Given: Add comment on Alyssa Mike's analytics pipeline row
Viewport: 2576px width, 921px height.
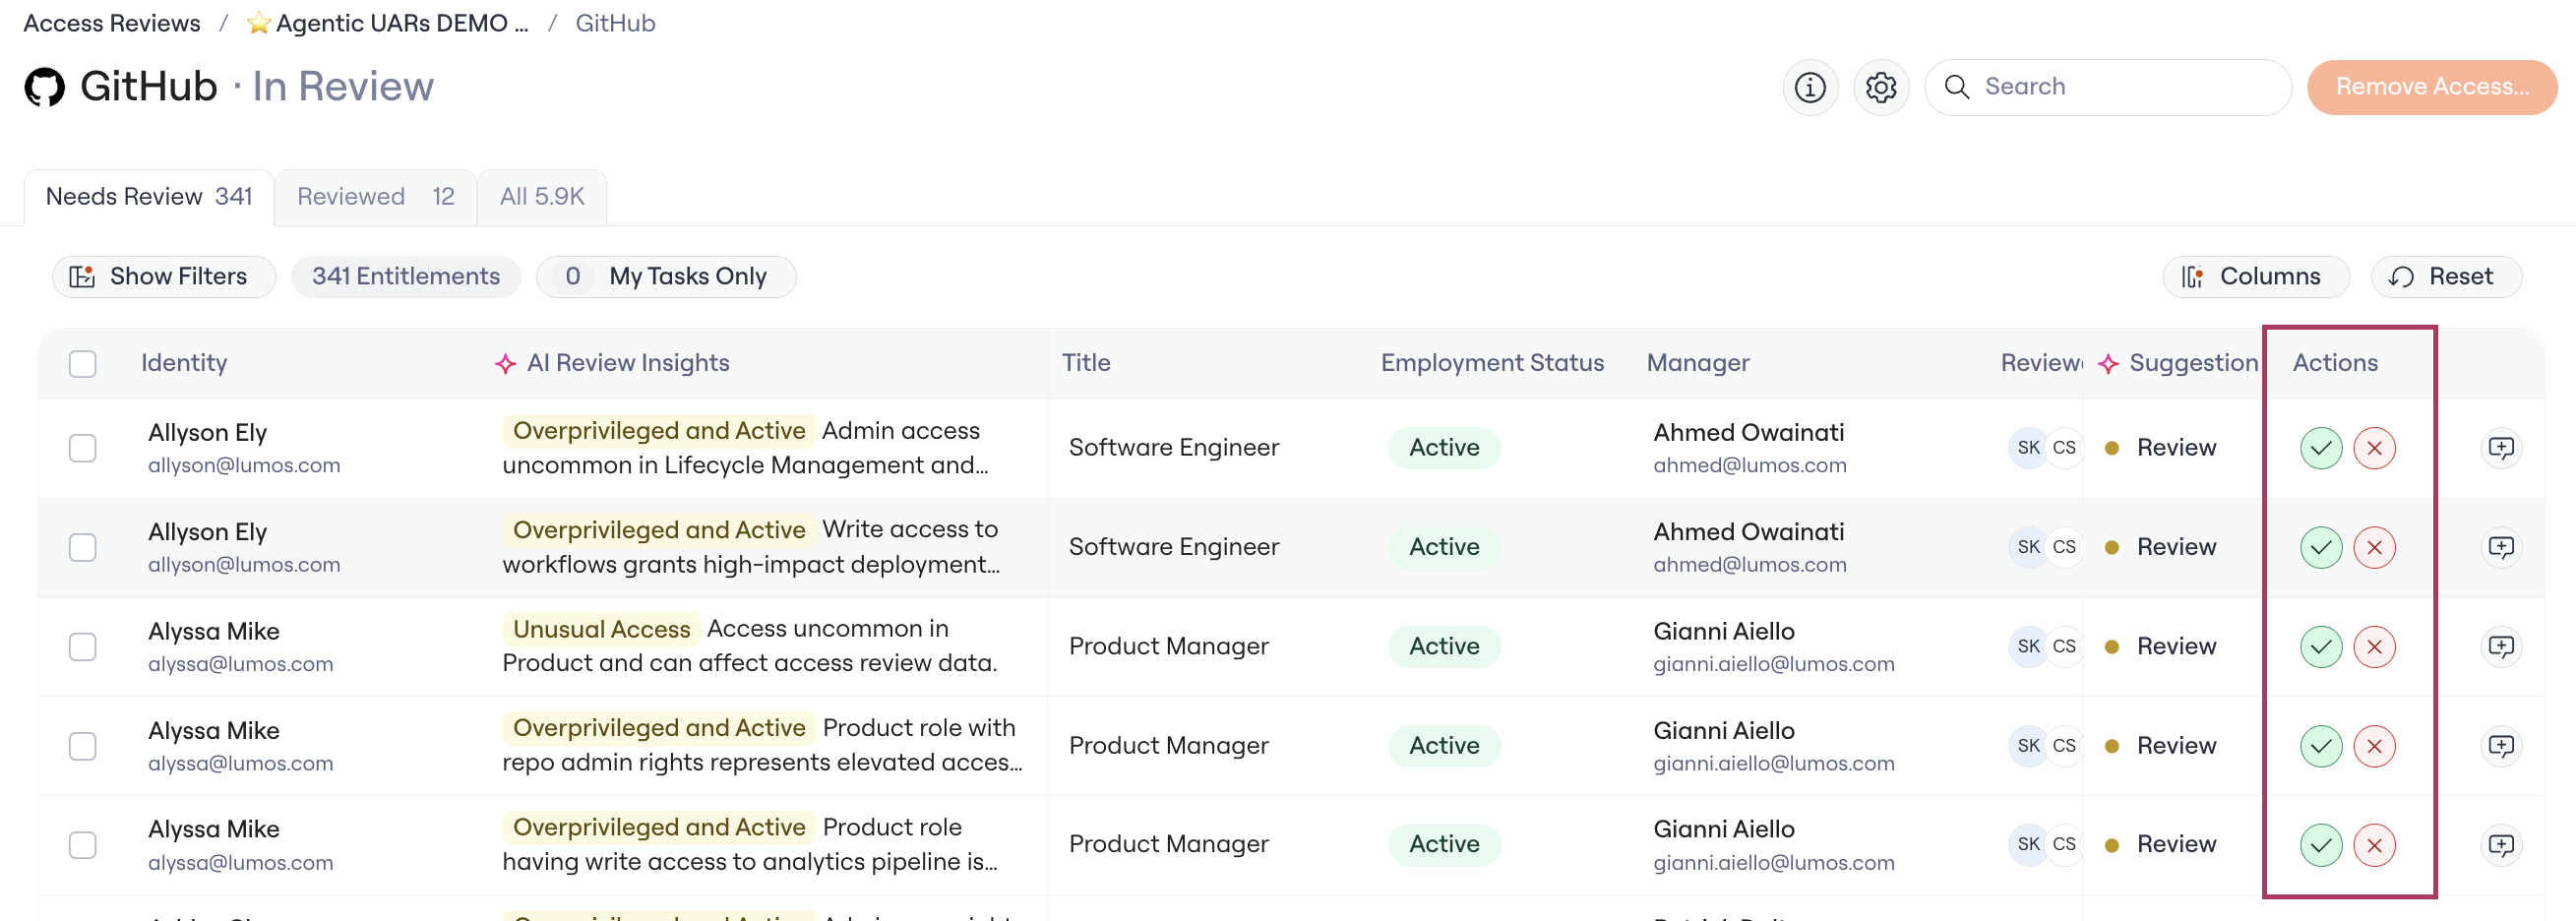Looking at the screenshot, I should 2500,845.
